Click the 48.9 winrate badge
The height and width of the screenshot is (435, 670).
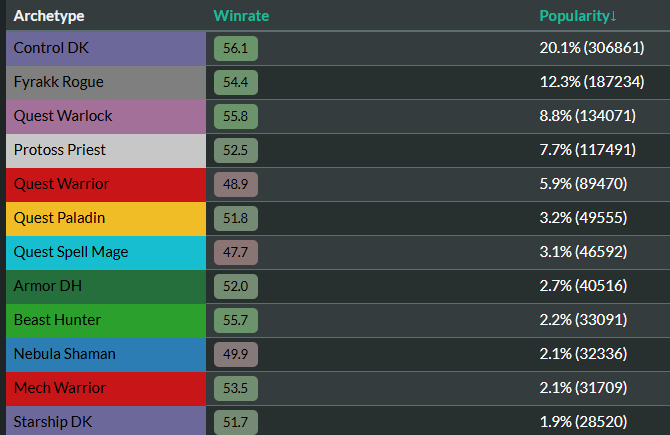click(236, 185)
